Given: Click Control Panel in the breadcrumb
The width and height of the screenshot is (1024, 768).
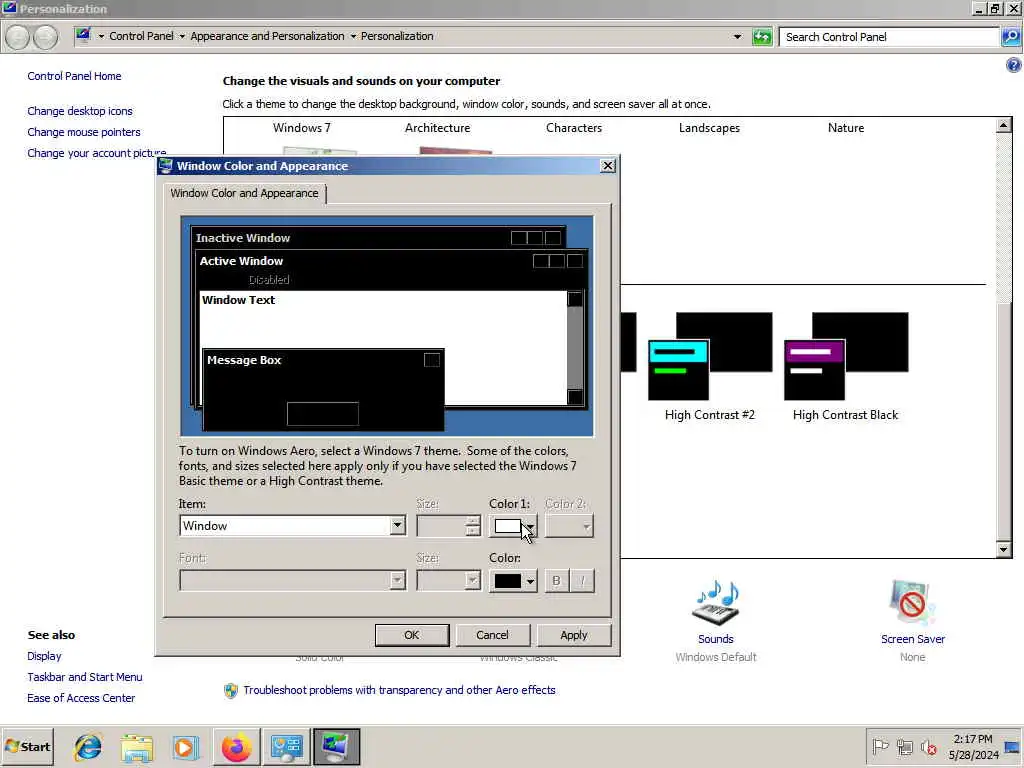Looking at the screenshot, I should [x=141, y=36].
